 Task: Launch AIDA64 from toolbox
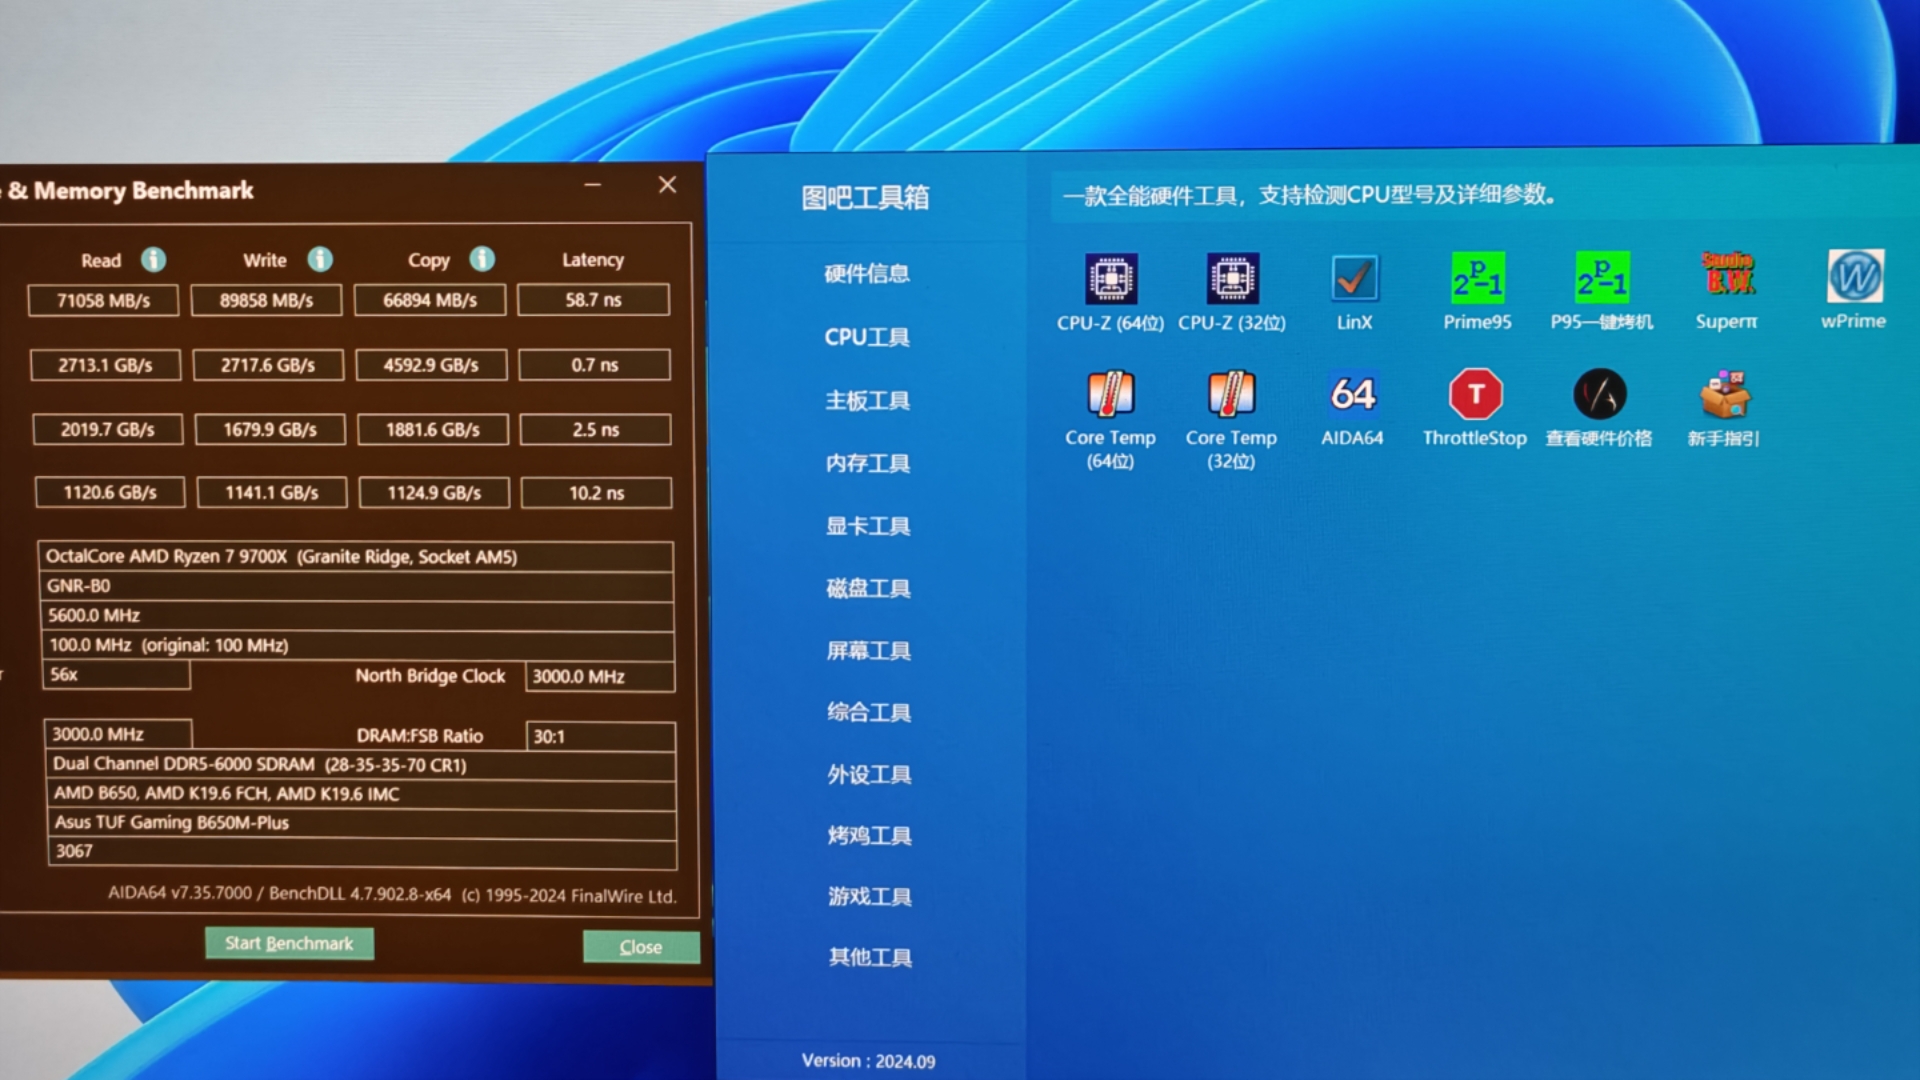[x=1353, y=408]
